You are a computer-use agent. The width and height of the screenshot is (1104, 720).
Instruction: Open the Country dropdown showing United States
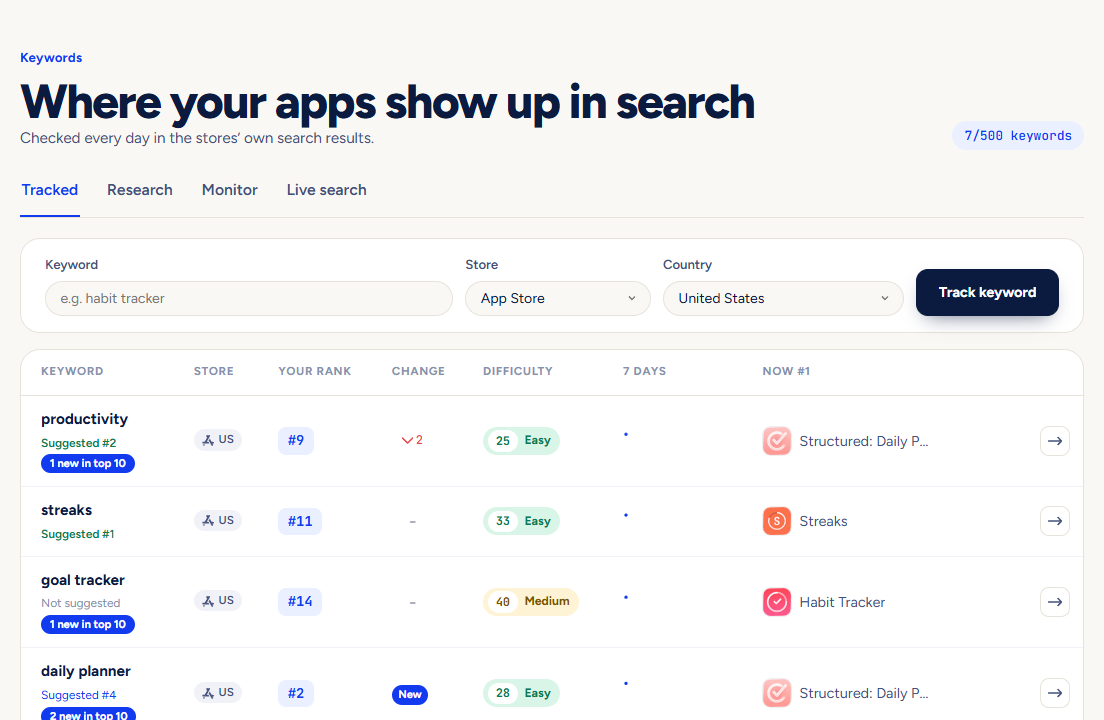783,298
